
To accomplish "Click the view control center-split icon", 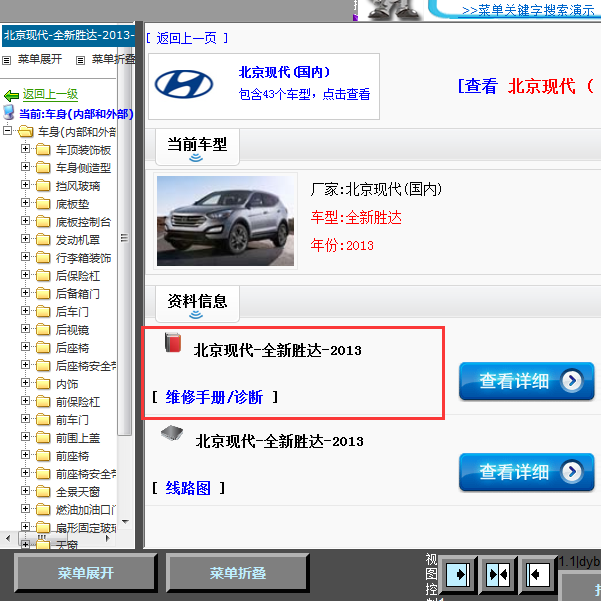I will (x=498, y=574).
